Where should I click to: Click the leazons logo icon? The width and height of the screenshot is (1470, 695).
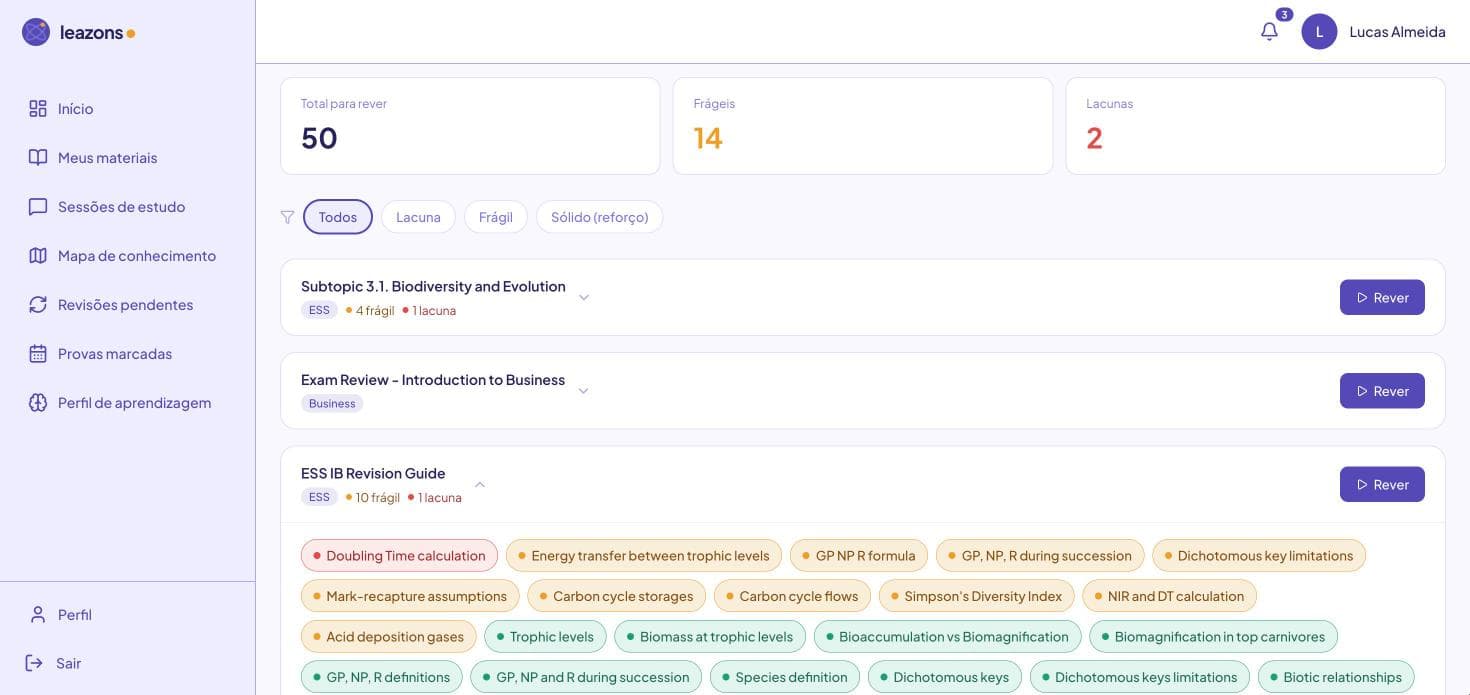coord(36,32)
